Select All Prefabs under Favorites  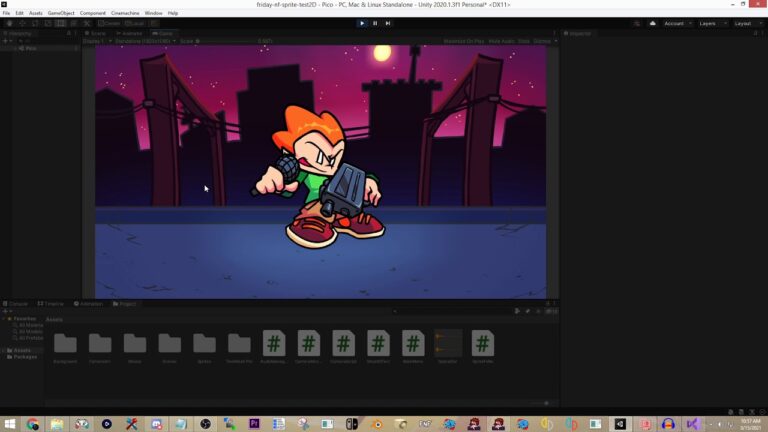click(x=28, y=338)
